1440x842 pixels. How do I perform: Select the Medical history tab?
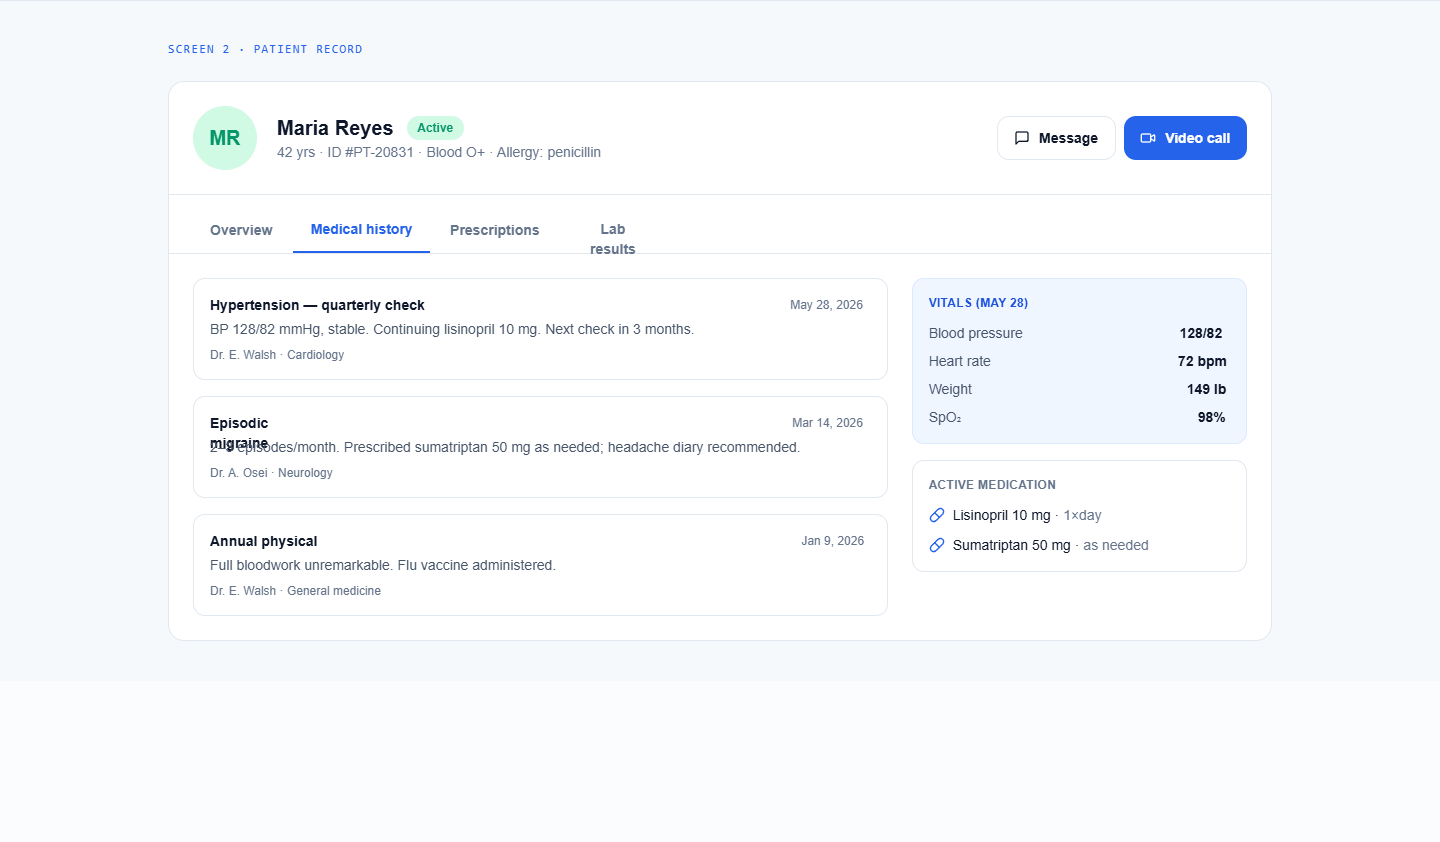pyautogui.click(x=361, y=229)
